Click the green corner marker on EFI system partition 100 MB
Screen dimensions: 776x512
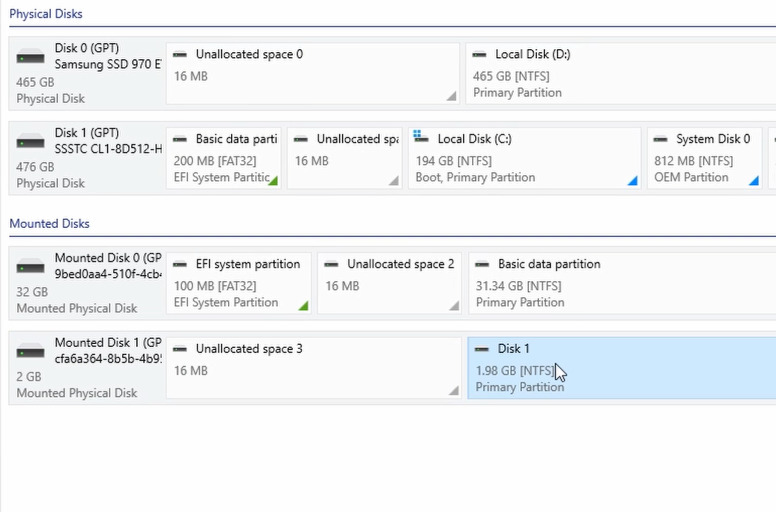pyautogui.click(x=304, y=306)
